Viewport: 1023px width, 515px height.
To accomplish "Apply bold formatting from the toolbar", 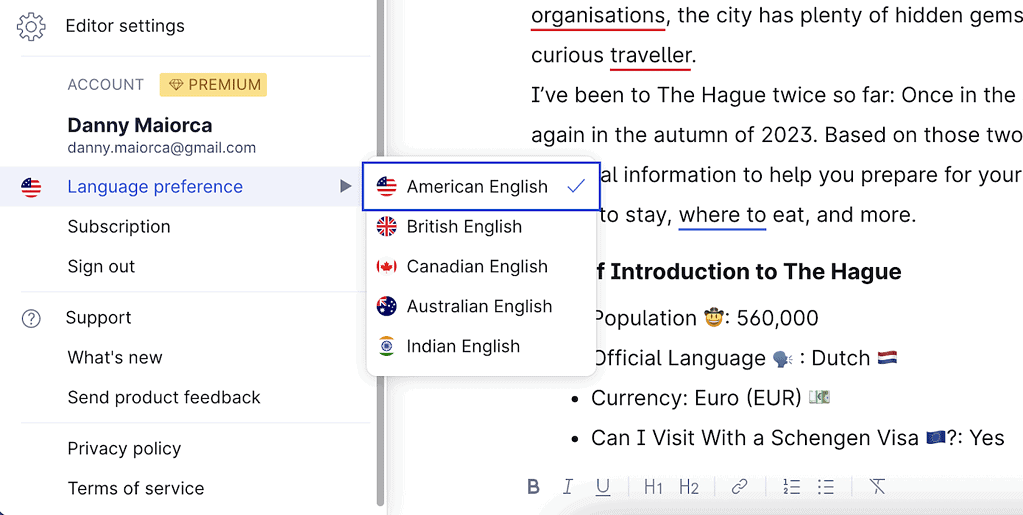I will coord(533,487).
